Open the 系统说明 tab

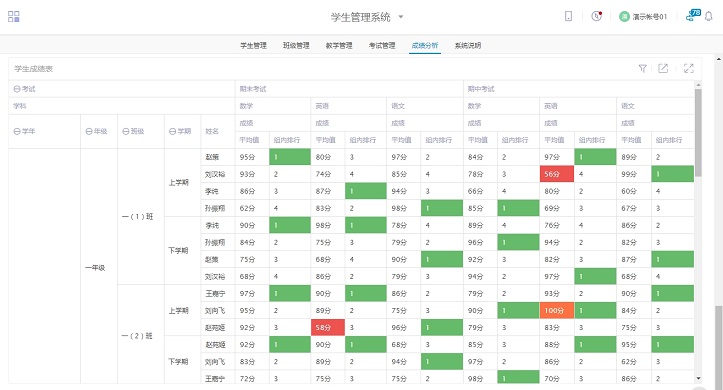pyautogui.click(x=468, y=45)
